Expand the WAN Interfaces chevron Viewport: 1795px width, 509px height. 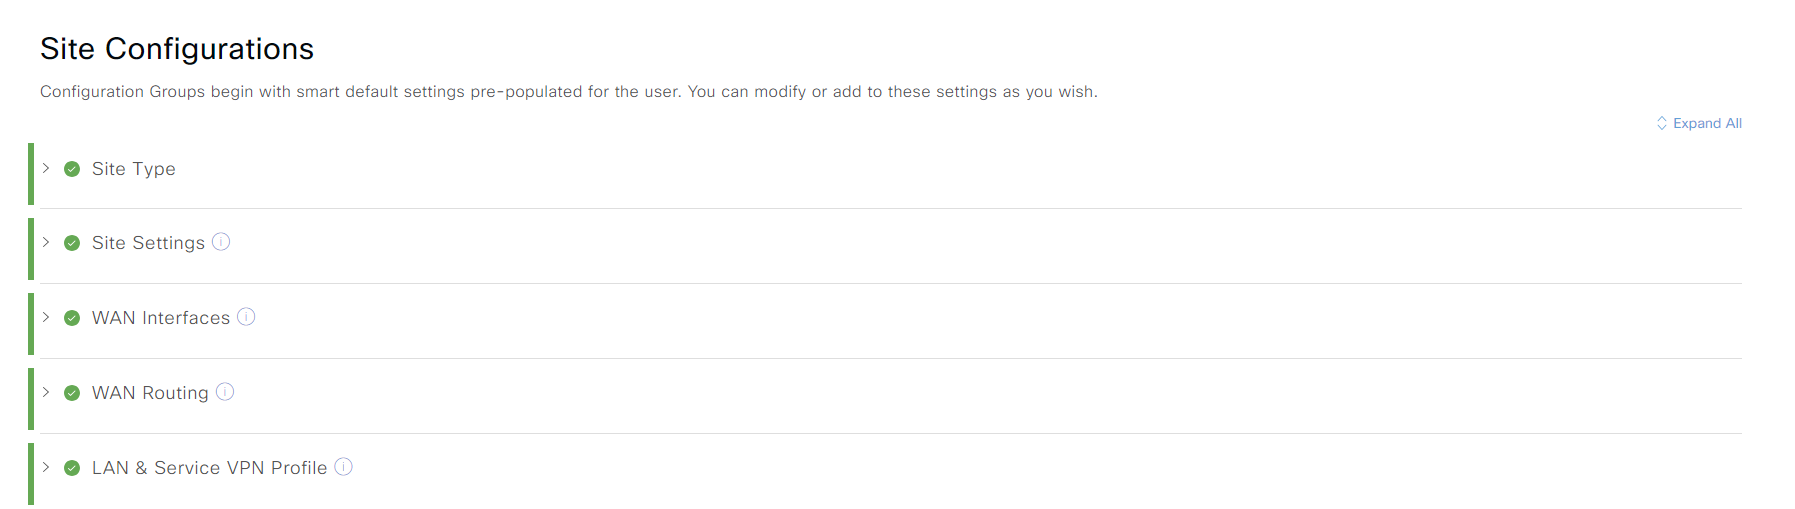point(46,317)
